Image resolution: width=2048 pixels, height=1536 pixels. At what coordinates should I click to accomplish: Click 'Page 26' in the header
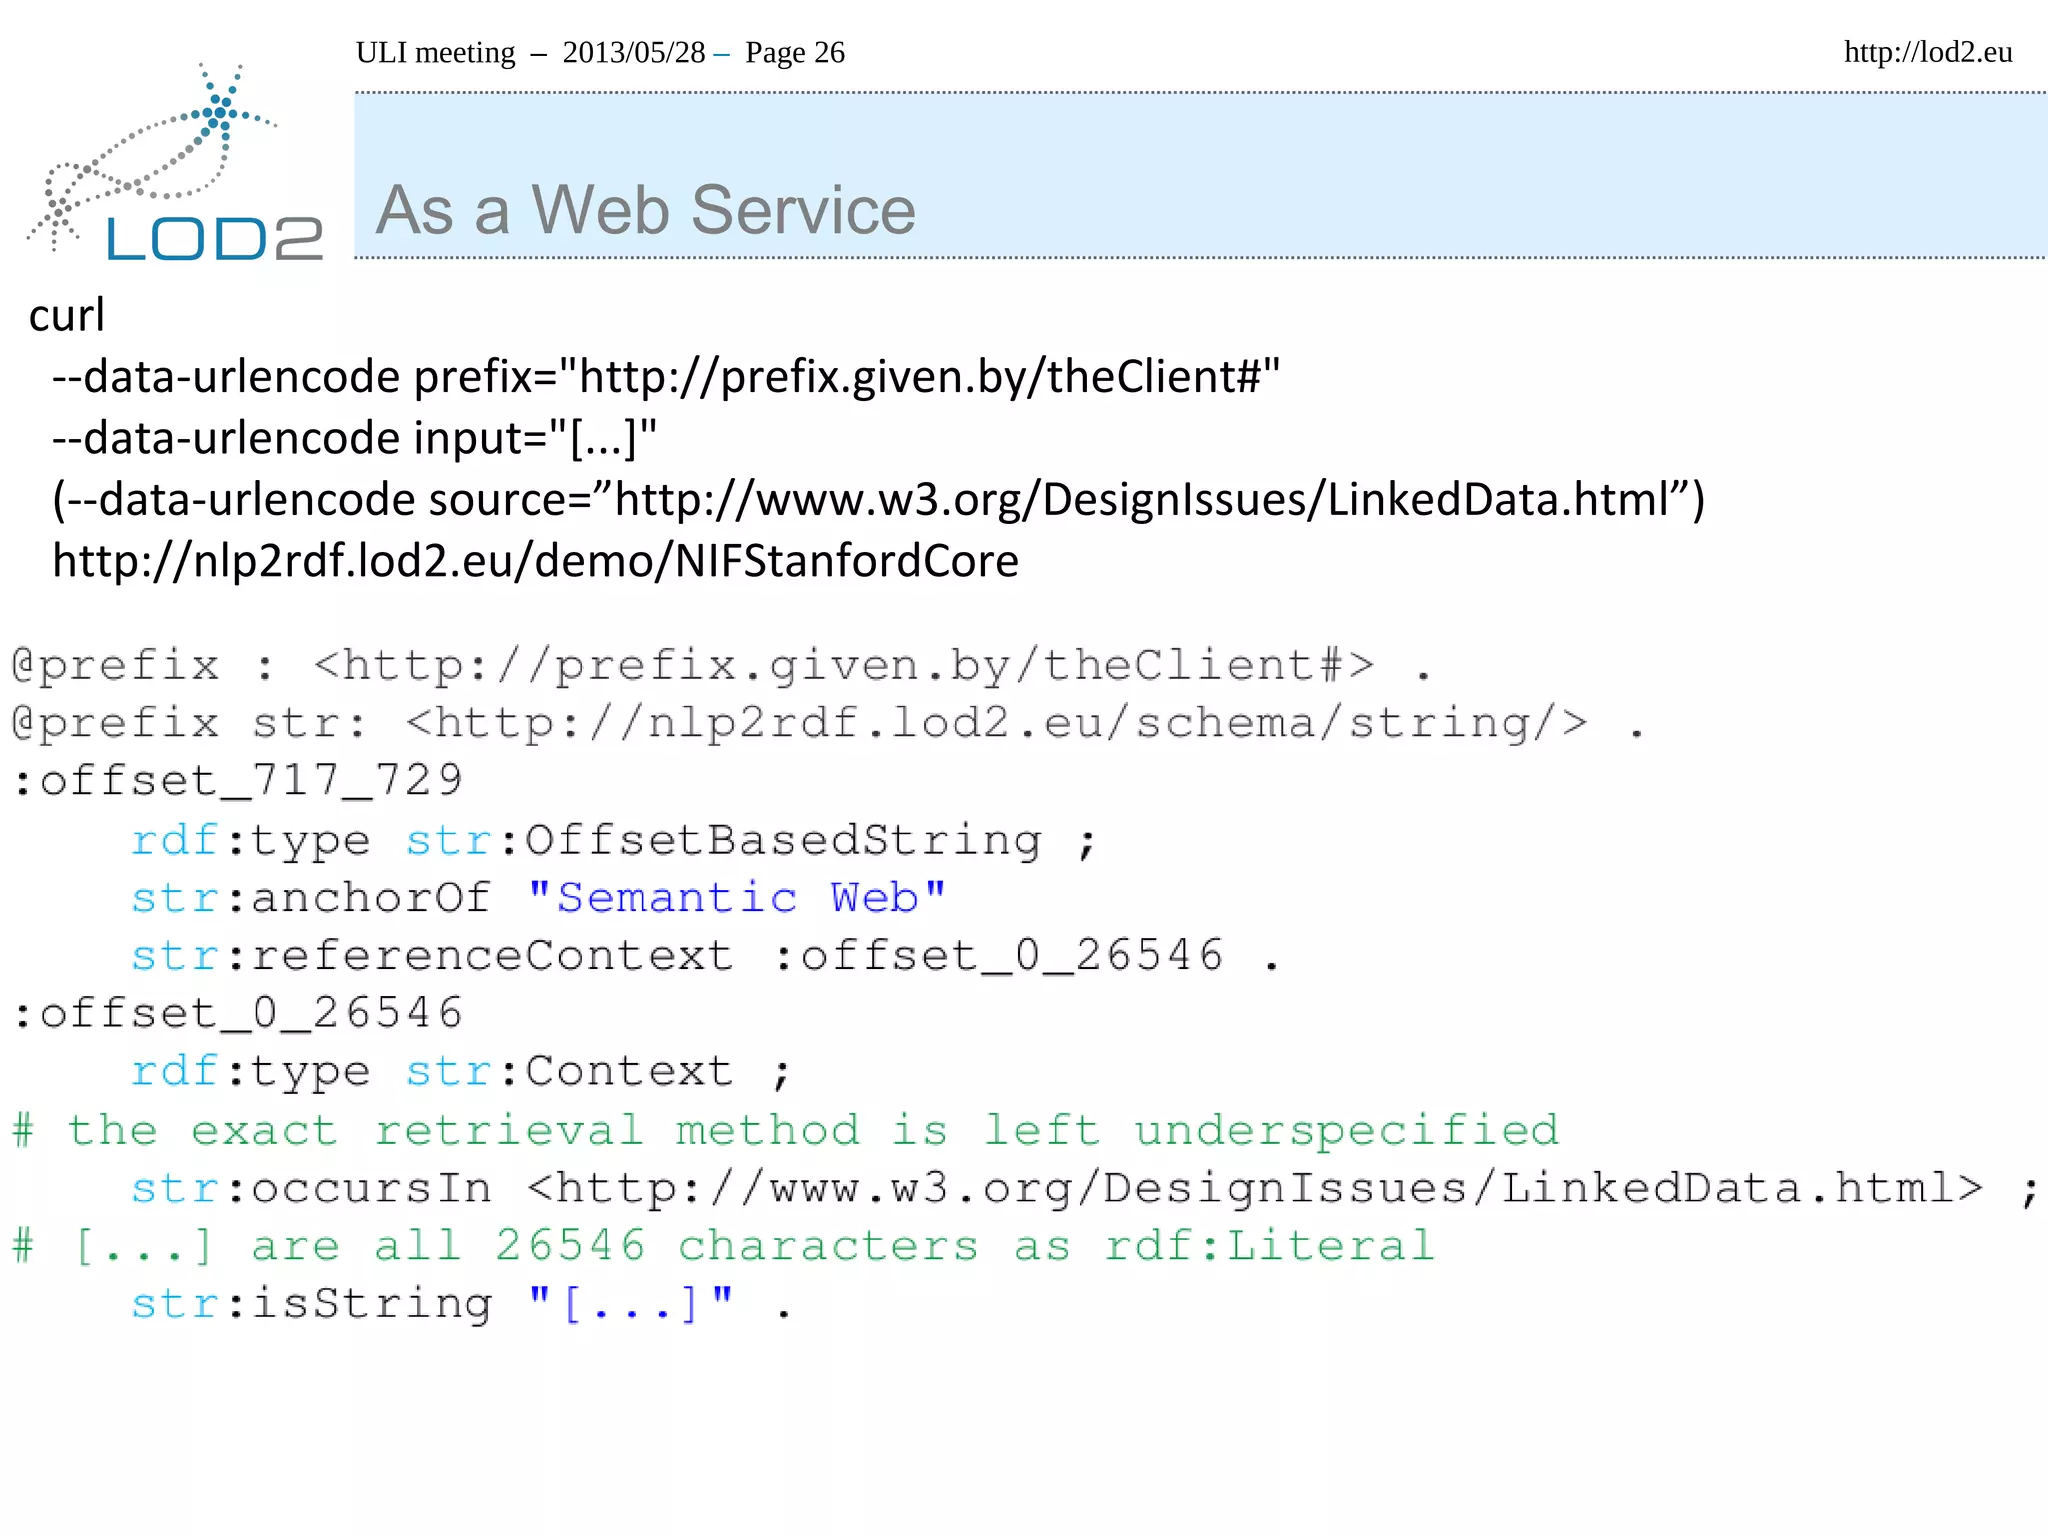(x=794, y=52)
